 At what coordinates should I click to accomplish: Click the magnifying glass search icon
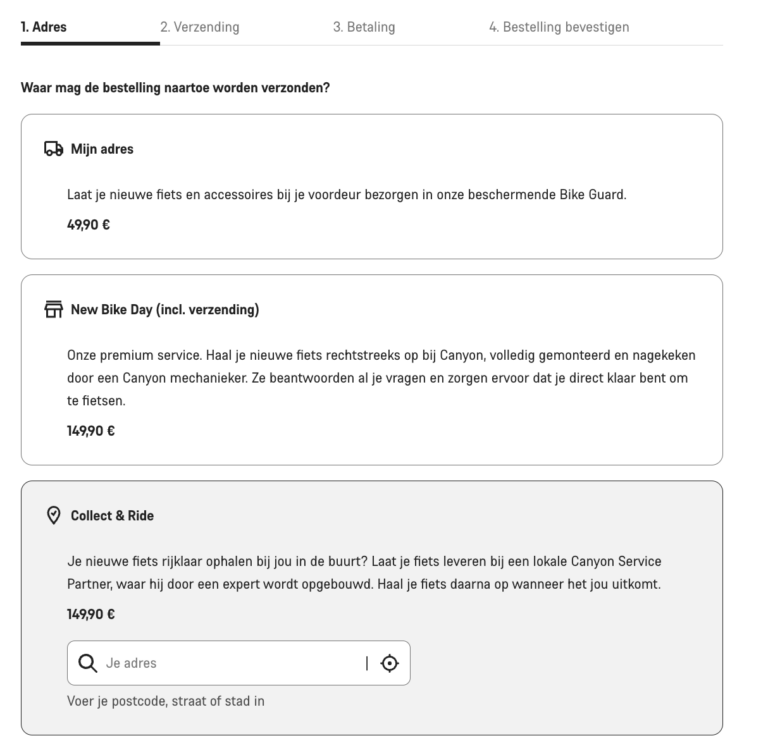coord(88,663)
